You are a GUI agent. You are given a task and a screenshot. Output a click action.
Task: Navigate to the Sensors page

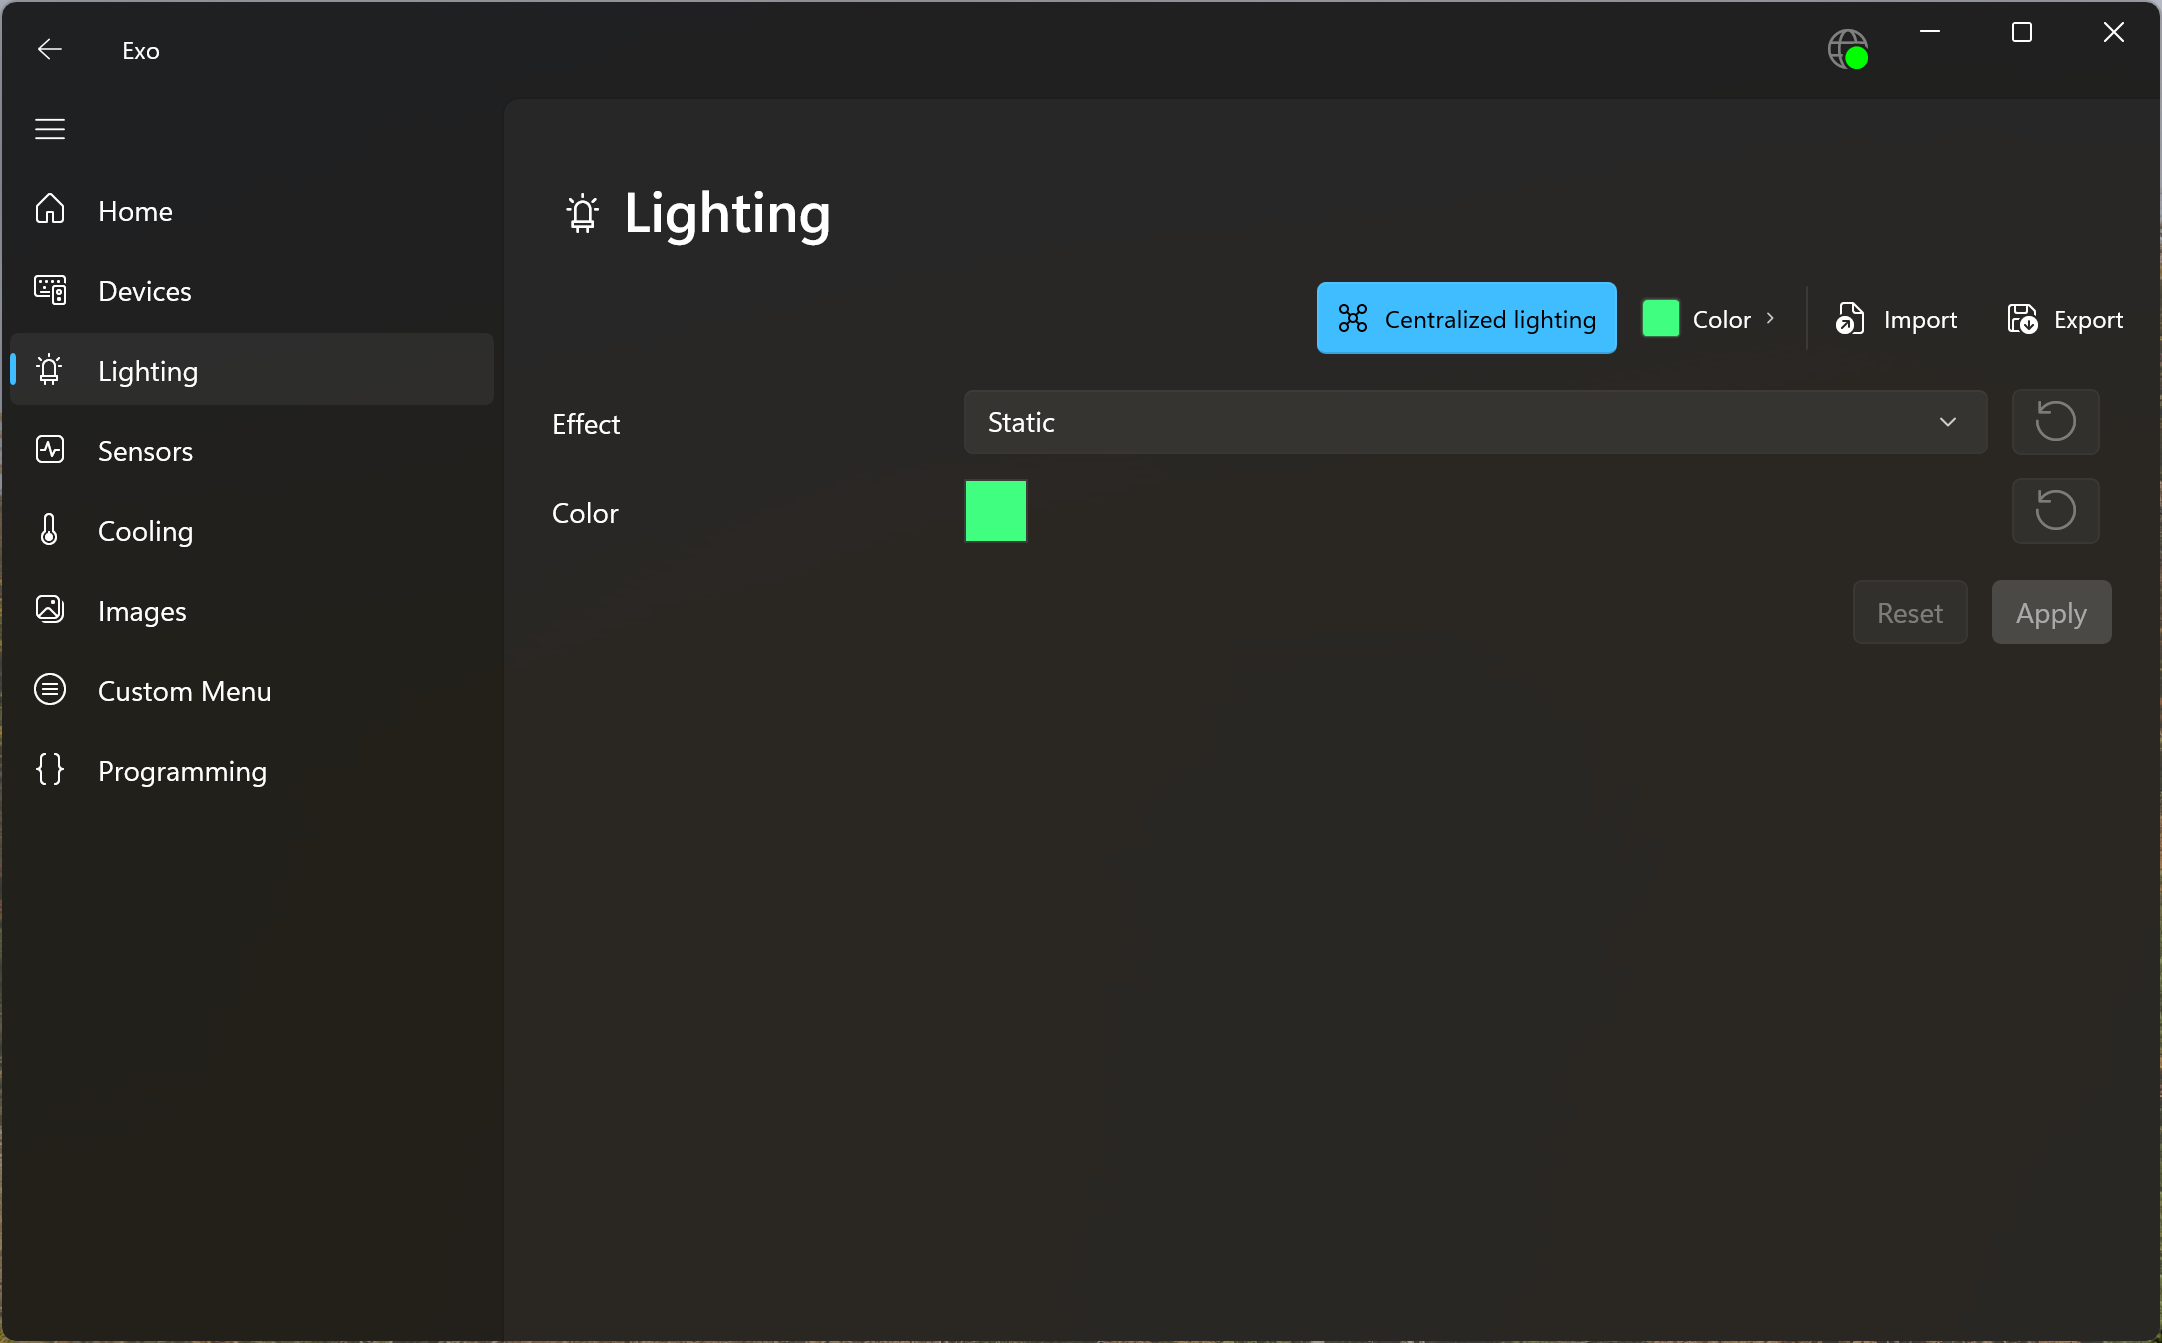[145, 451]
